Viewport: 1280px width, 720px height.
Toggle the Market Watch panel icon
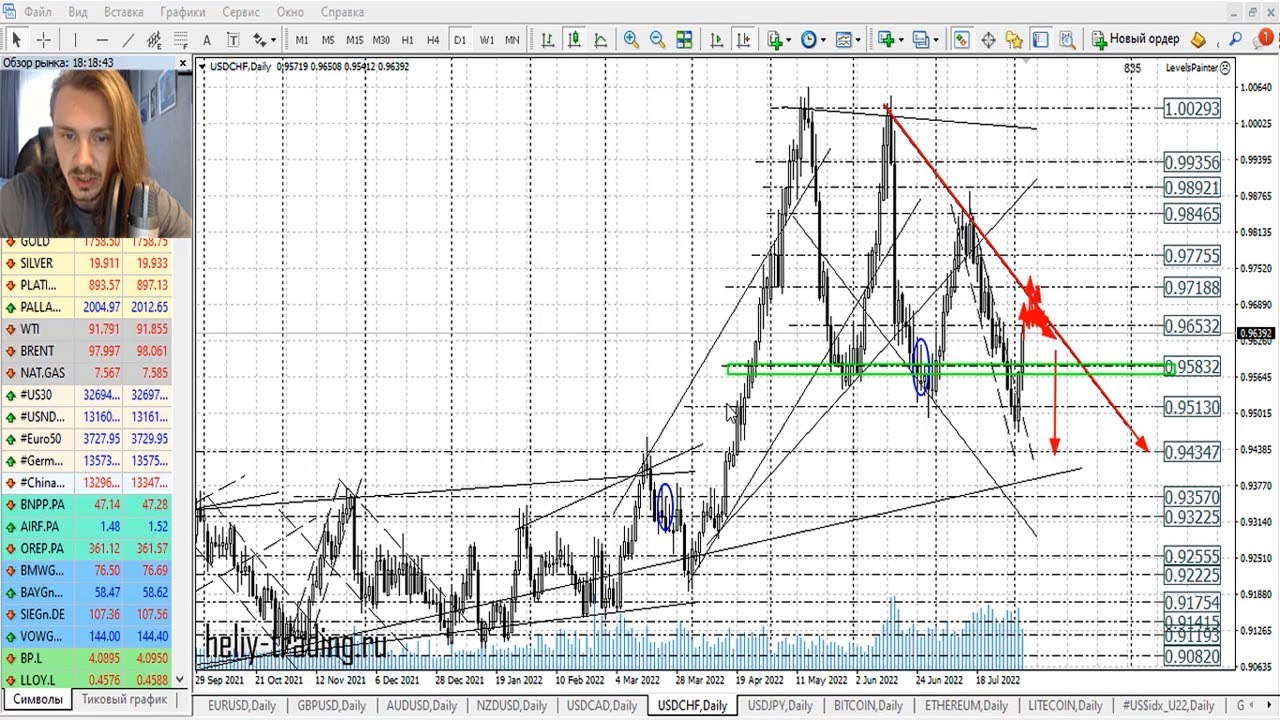pyautogui.click(x=961, y=40)
